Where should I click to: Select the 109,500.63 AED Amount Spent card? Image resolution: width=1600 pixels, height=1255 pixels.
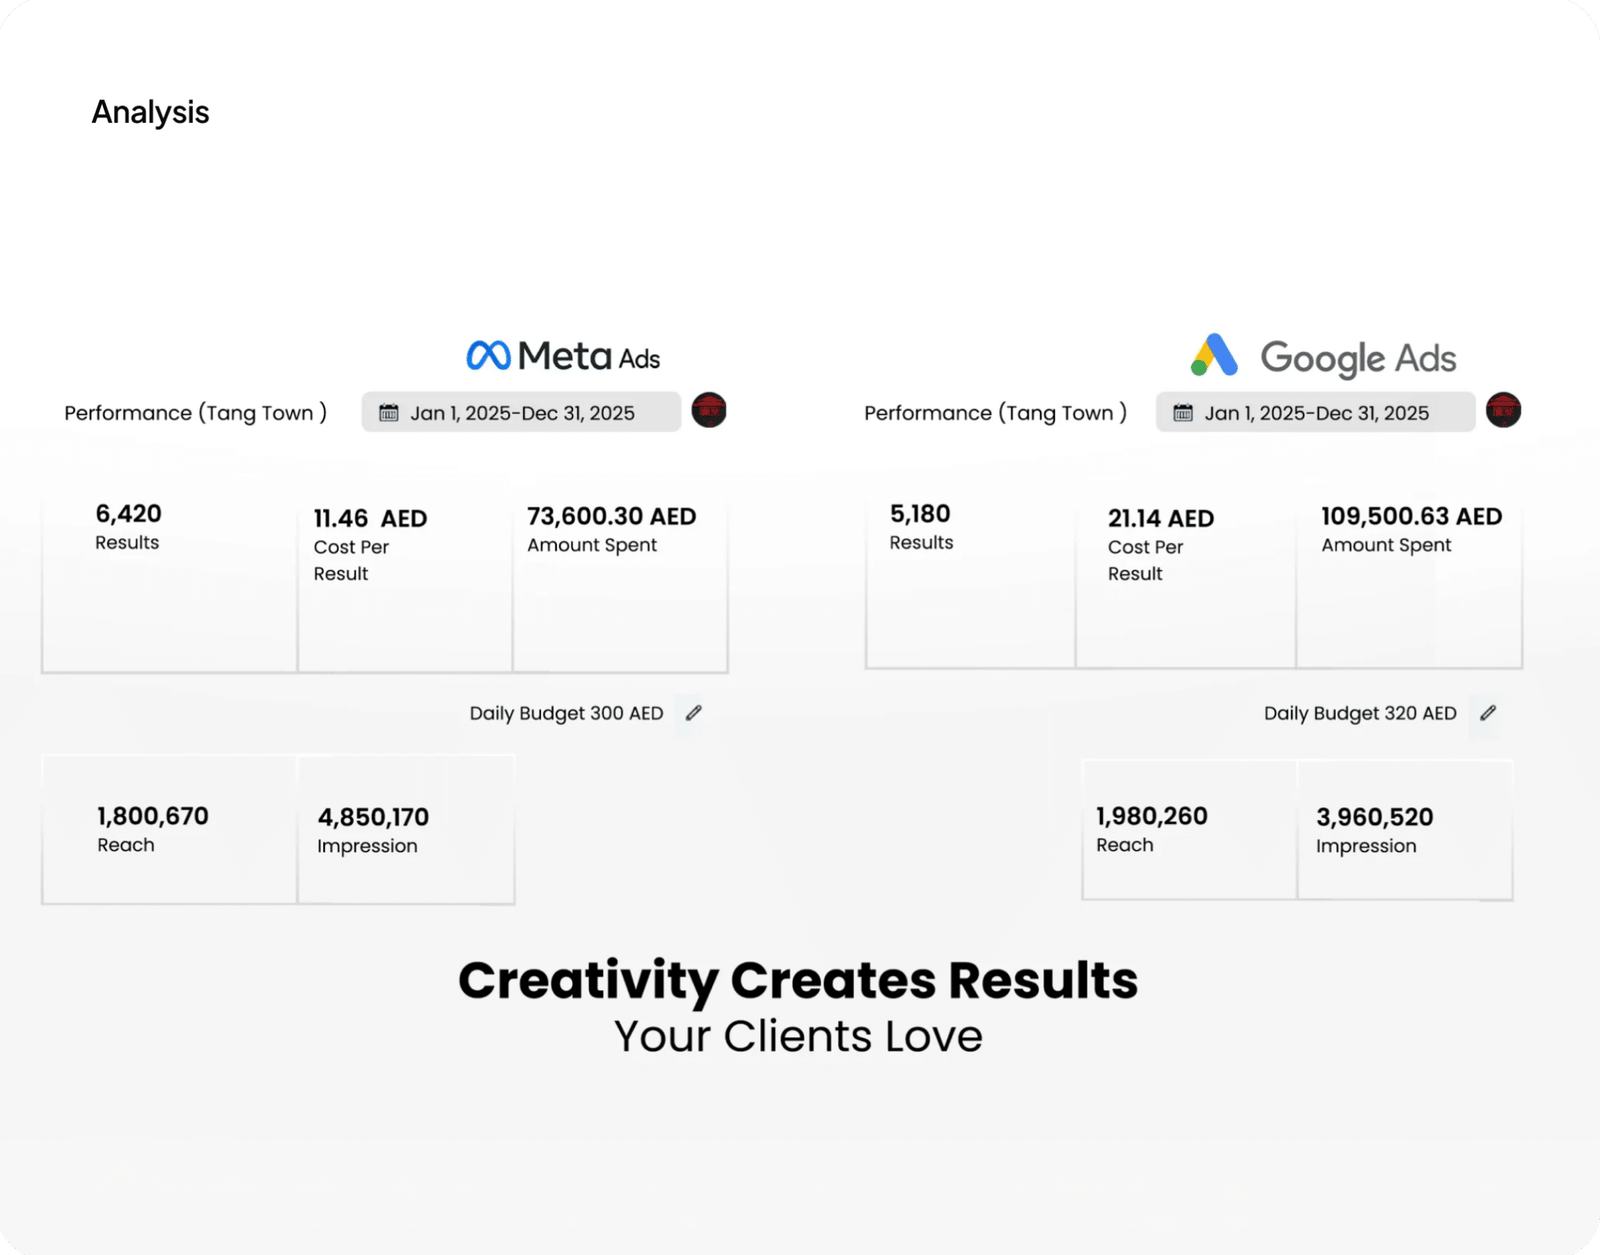(x=1409, y=584)
